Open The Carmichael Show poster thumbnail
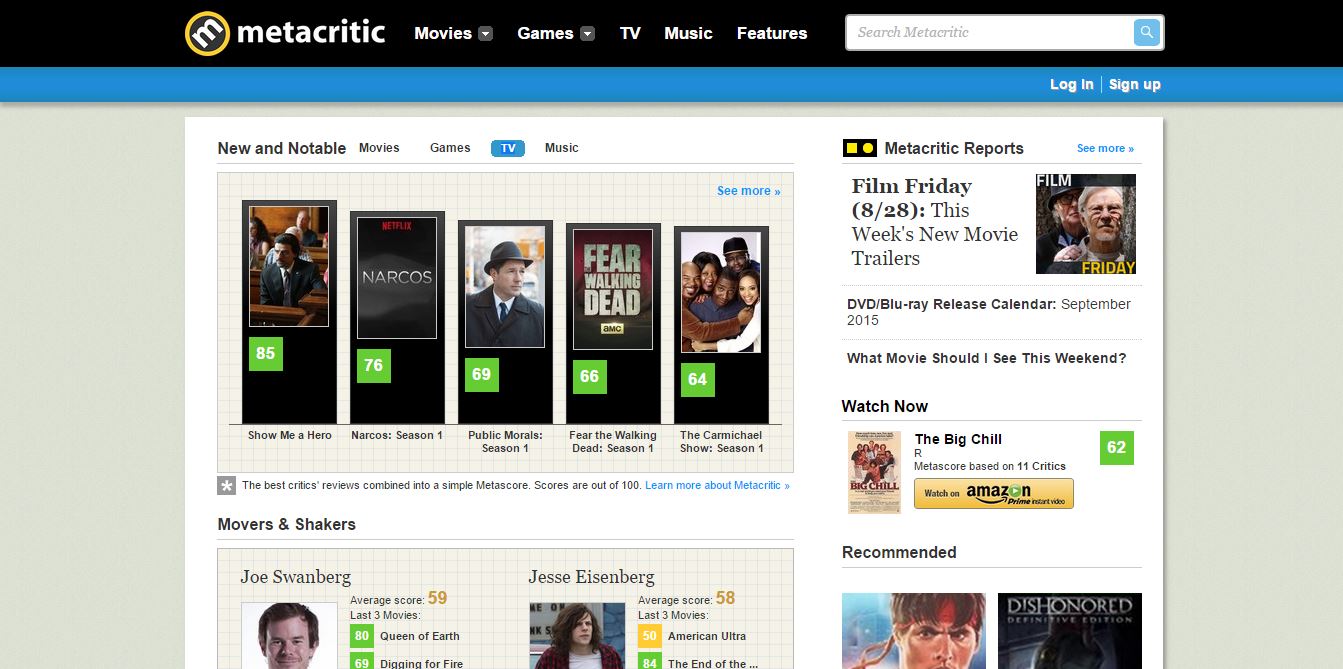1343x669 pixels. tap(721, 292)
